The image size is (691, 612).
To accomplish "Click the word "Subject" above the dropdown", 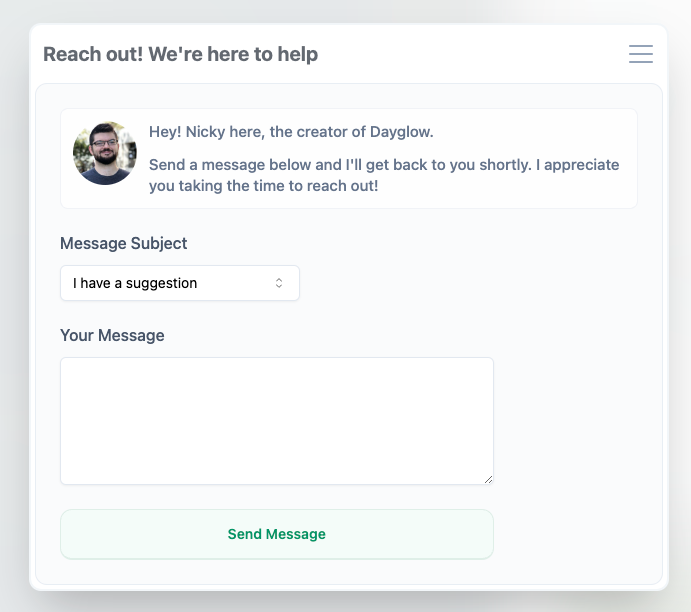I will 159,243.
